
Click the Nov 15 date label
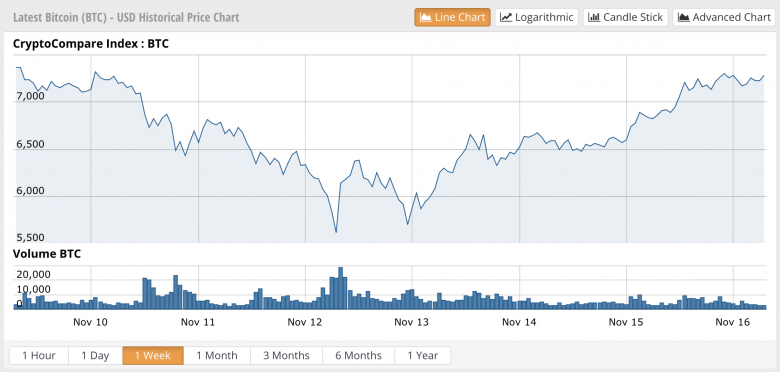coord(626,322)
